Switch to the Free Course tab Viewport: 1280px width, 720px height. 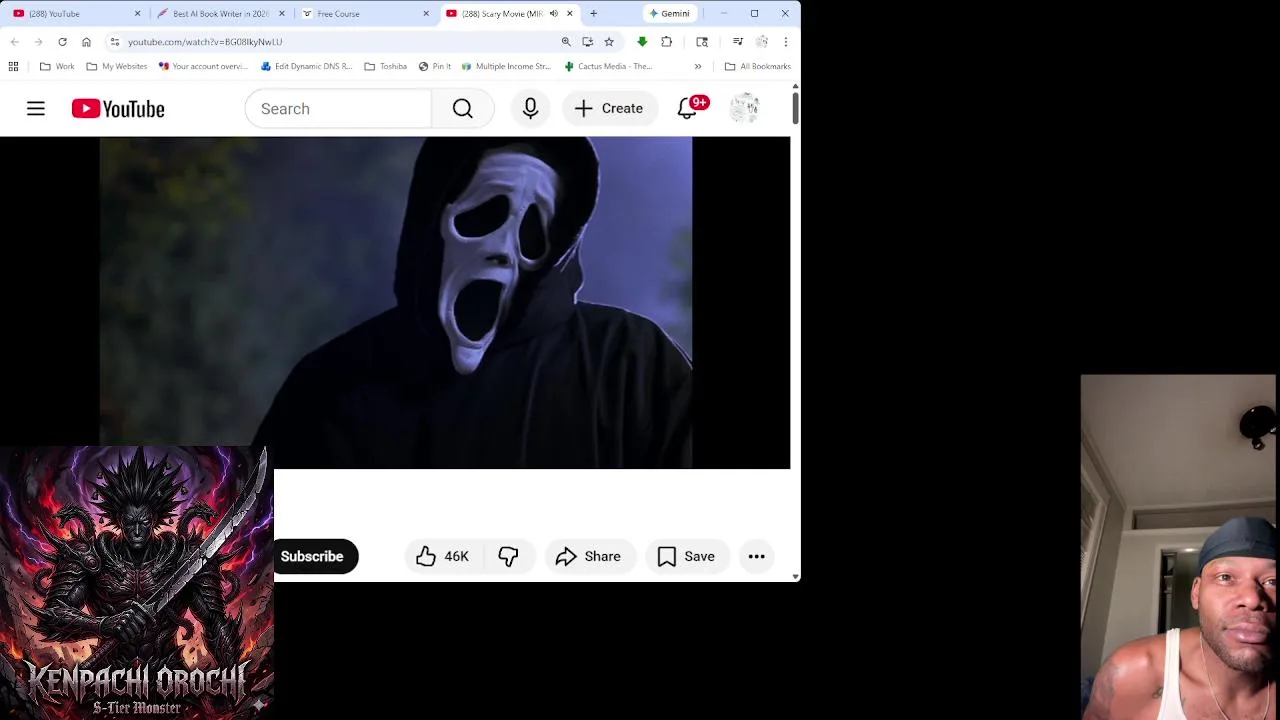pyautogui.click(x=364, y=14)
